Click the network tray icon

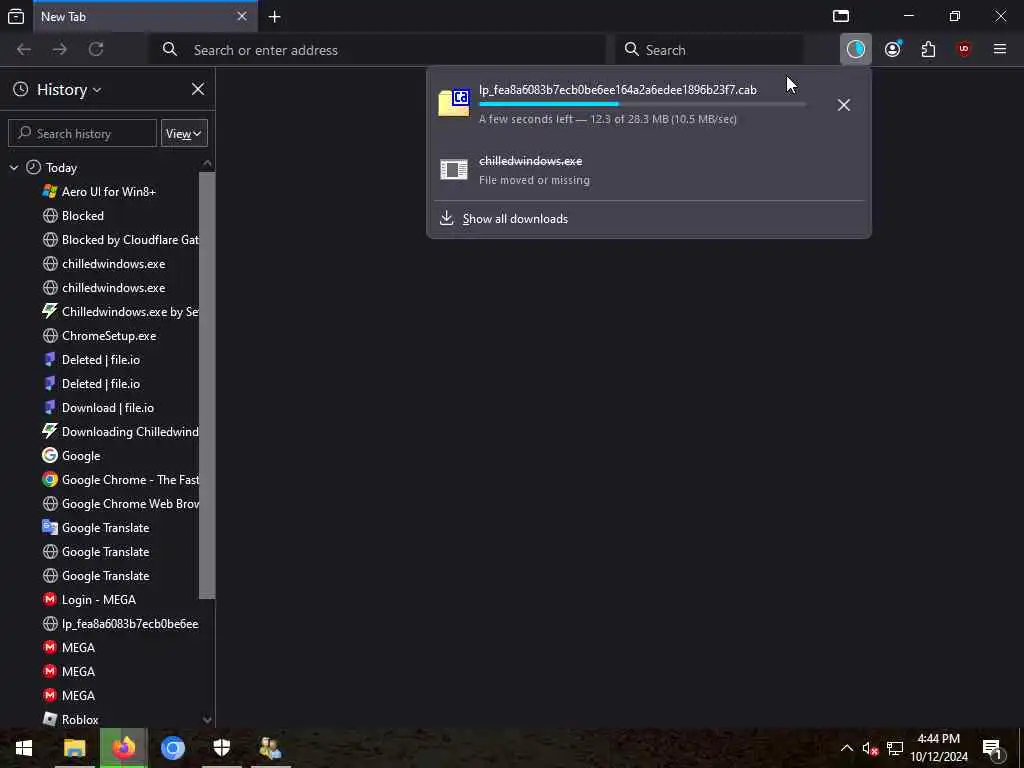[895, 748]
